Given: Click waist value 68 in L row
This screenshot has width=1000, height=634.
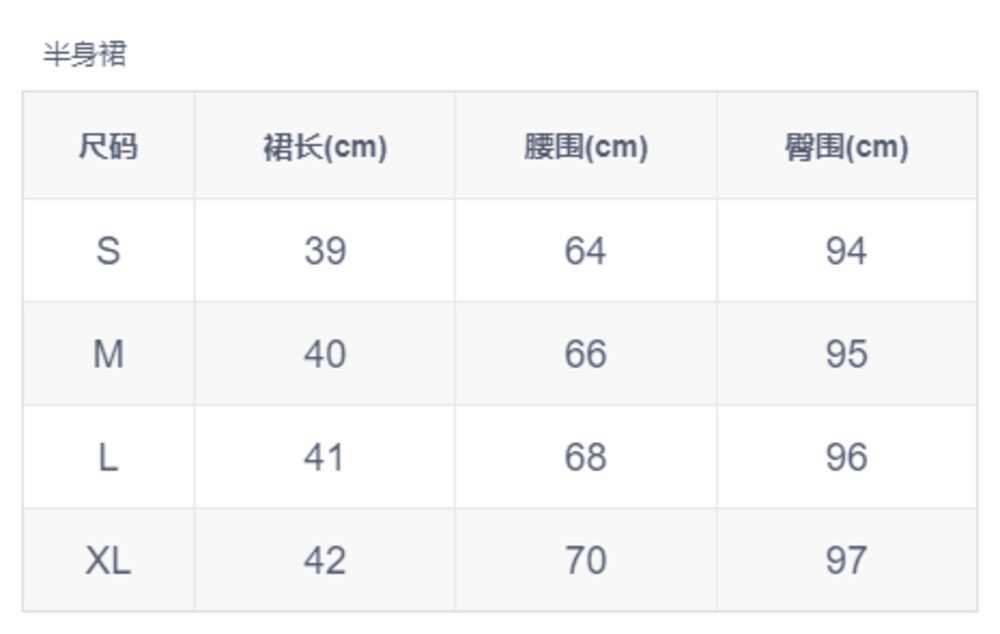Looking at the screenshot, I should 585,457.
